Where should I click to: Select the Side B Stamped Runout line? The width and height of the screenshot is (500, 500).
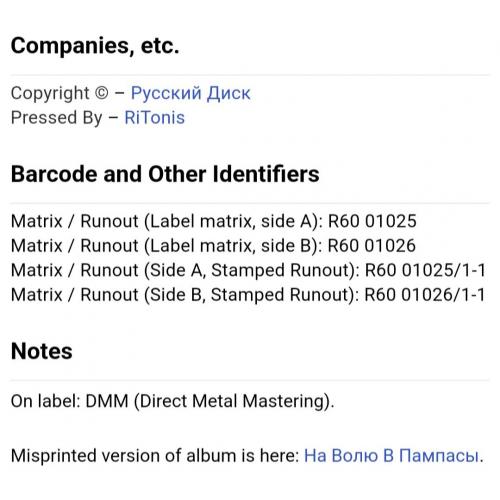click(x=248, y=295)
